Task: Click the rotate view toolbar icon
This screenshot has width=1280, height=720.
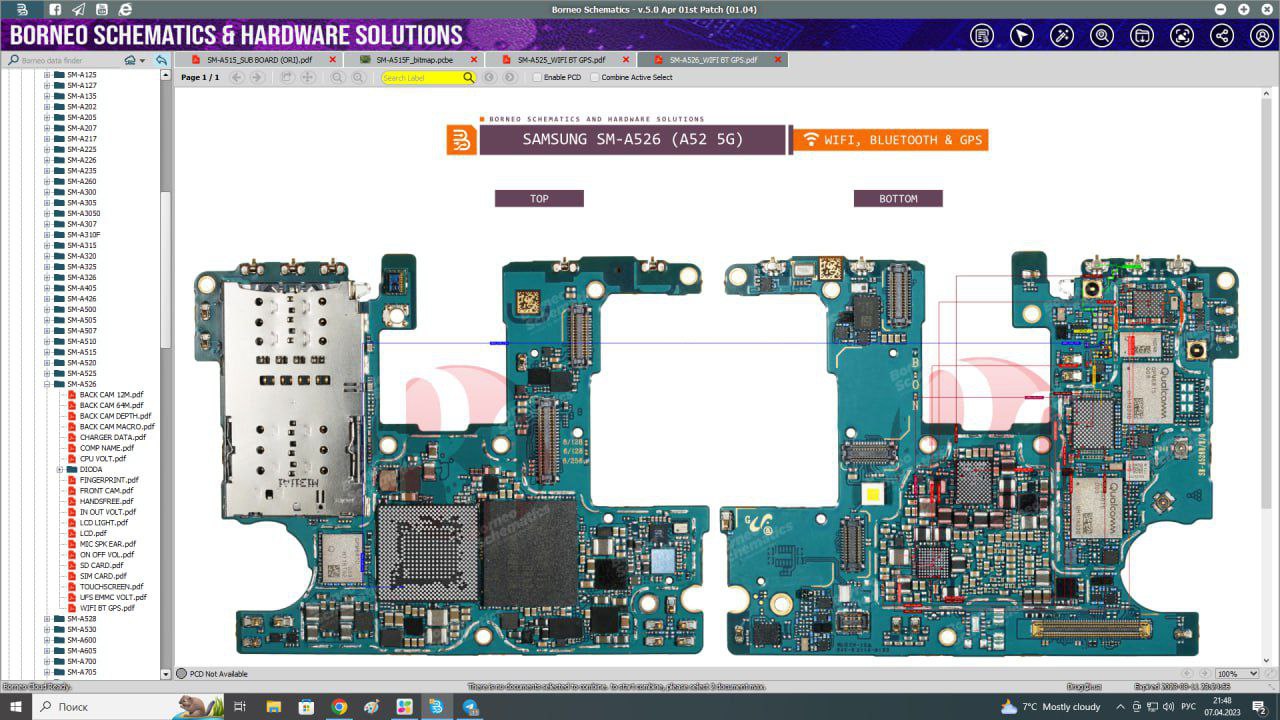Action: pyautogui.click(x=287, y=77)
